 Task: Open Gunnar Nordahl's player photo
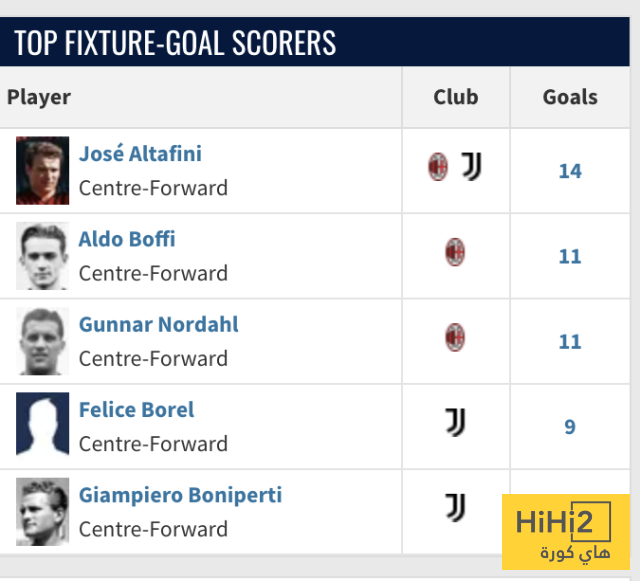click(43, 341)
